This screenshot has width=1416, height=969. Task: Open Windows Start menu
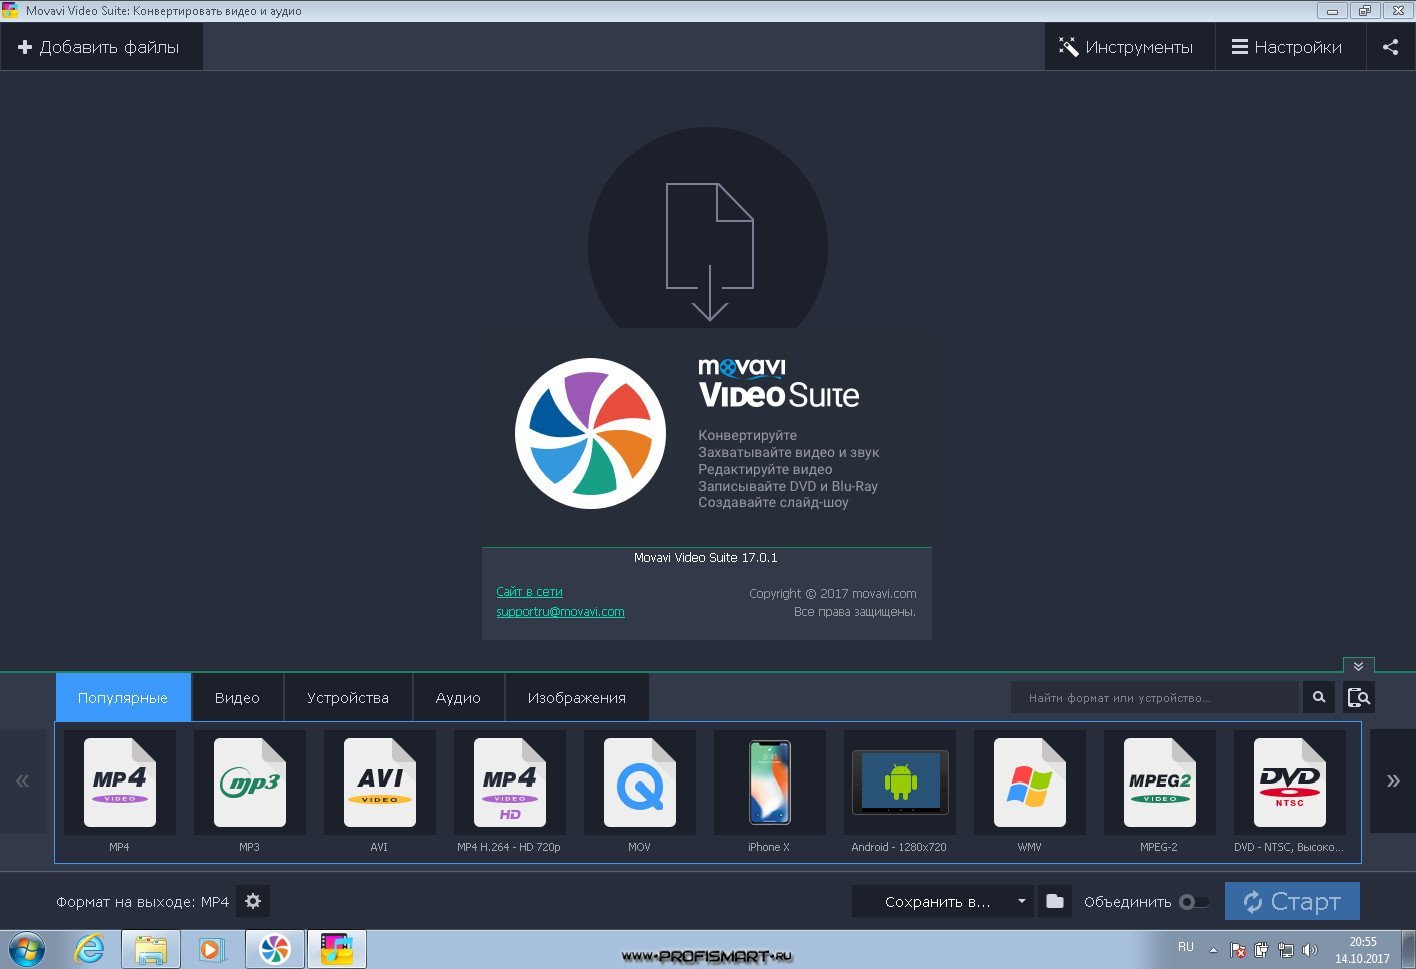[x=26, y=949]
